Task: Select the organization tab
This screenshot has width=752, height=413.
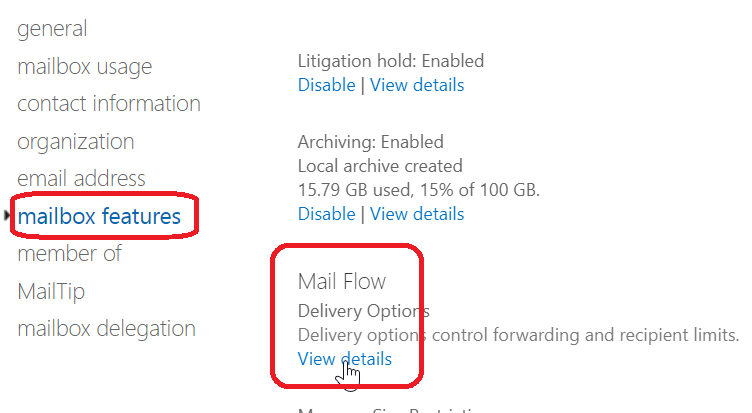Action: [76, 142]
